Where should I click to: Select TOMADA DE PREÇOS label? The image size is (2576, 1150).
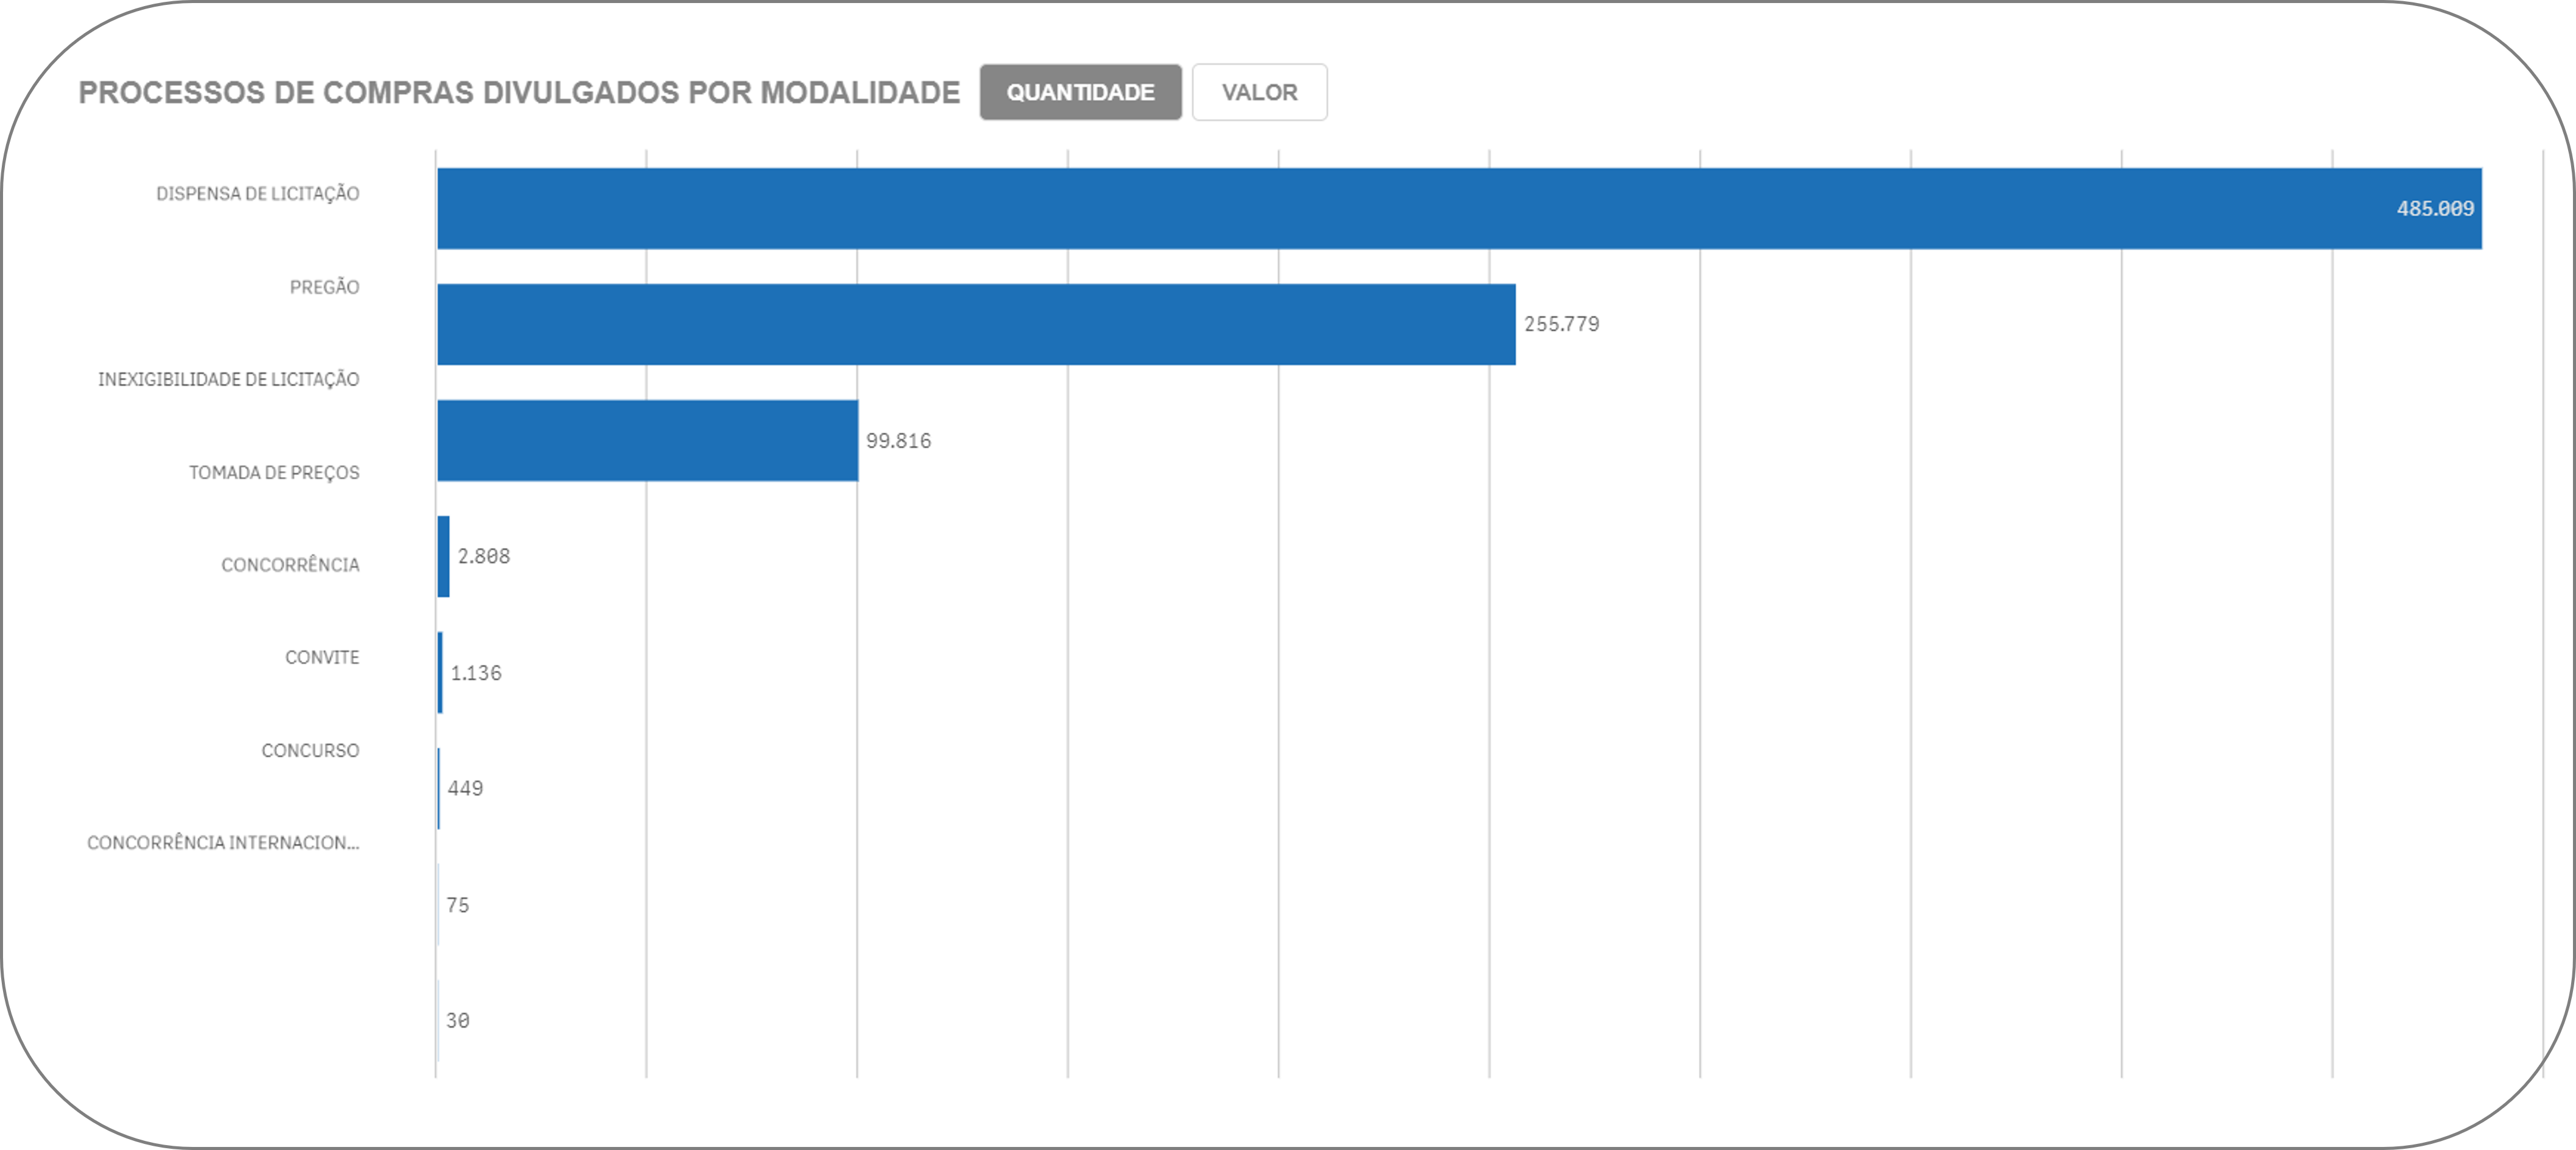coord(274,472)
